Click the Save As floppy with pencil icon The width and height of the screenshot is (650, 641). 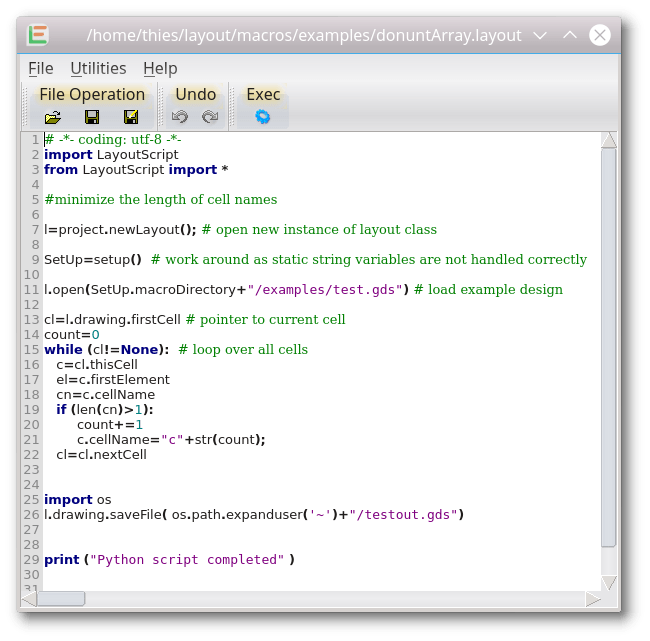tap(131, 117)
